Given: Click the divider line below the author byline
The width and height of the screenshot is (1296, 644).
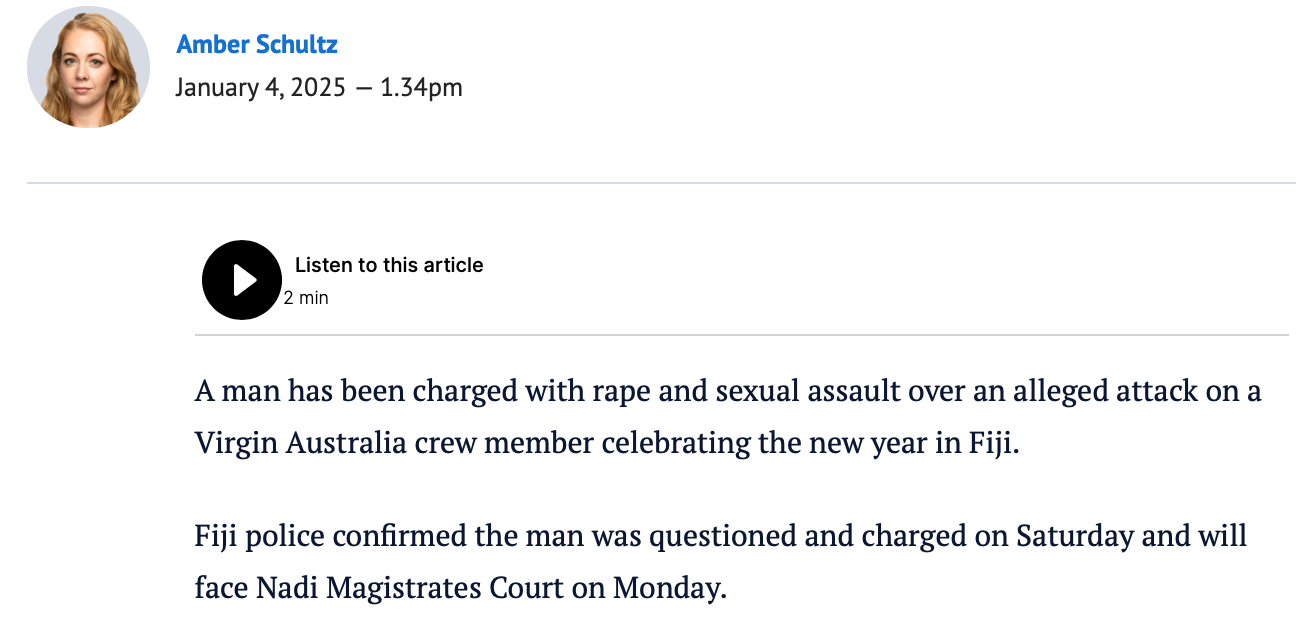Looking at the screenshot, I should tap(660, 183).
